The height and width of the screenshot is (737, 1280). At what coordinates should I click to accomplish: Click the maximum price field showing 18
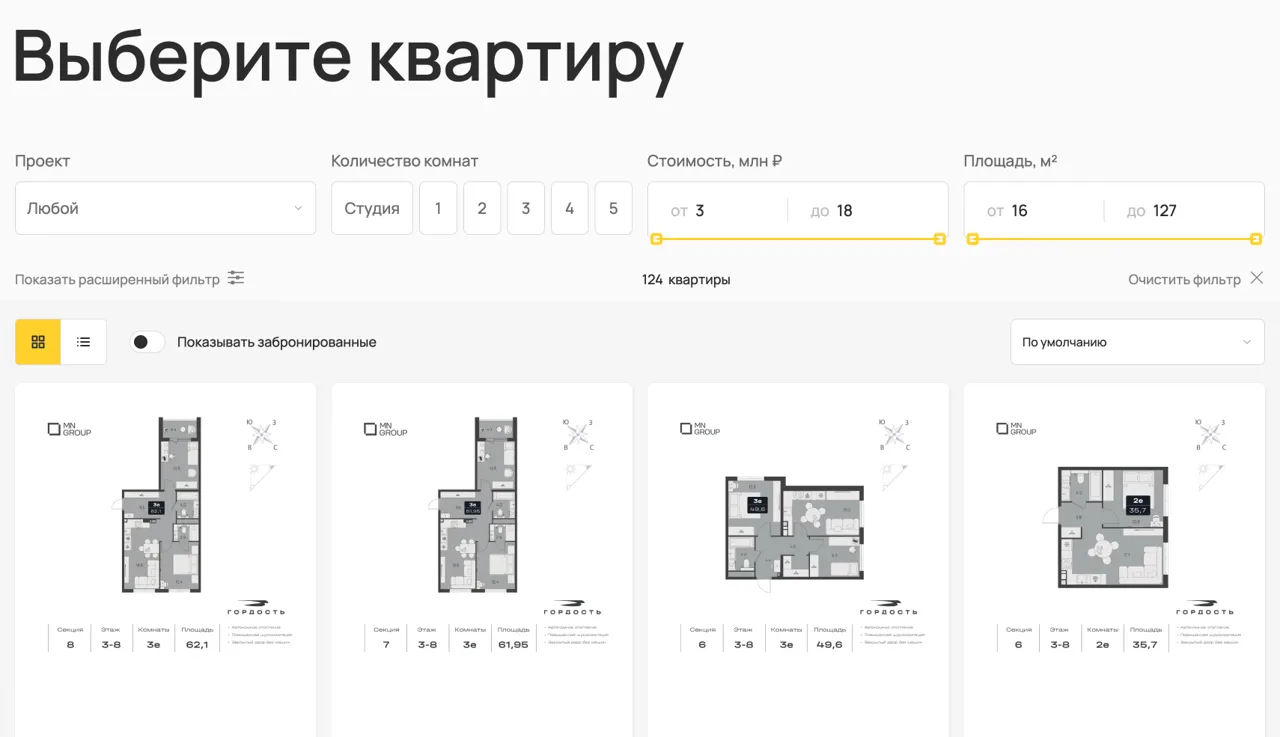click(867, 210)
